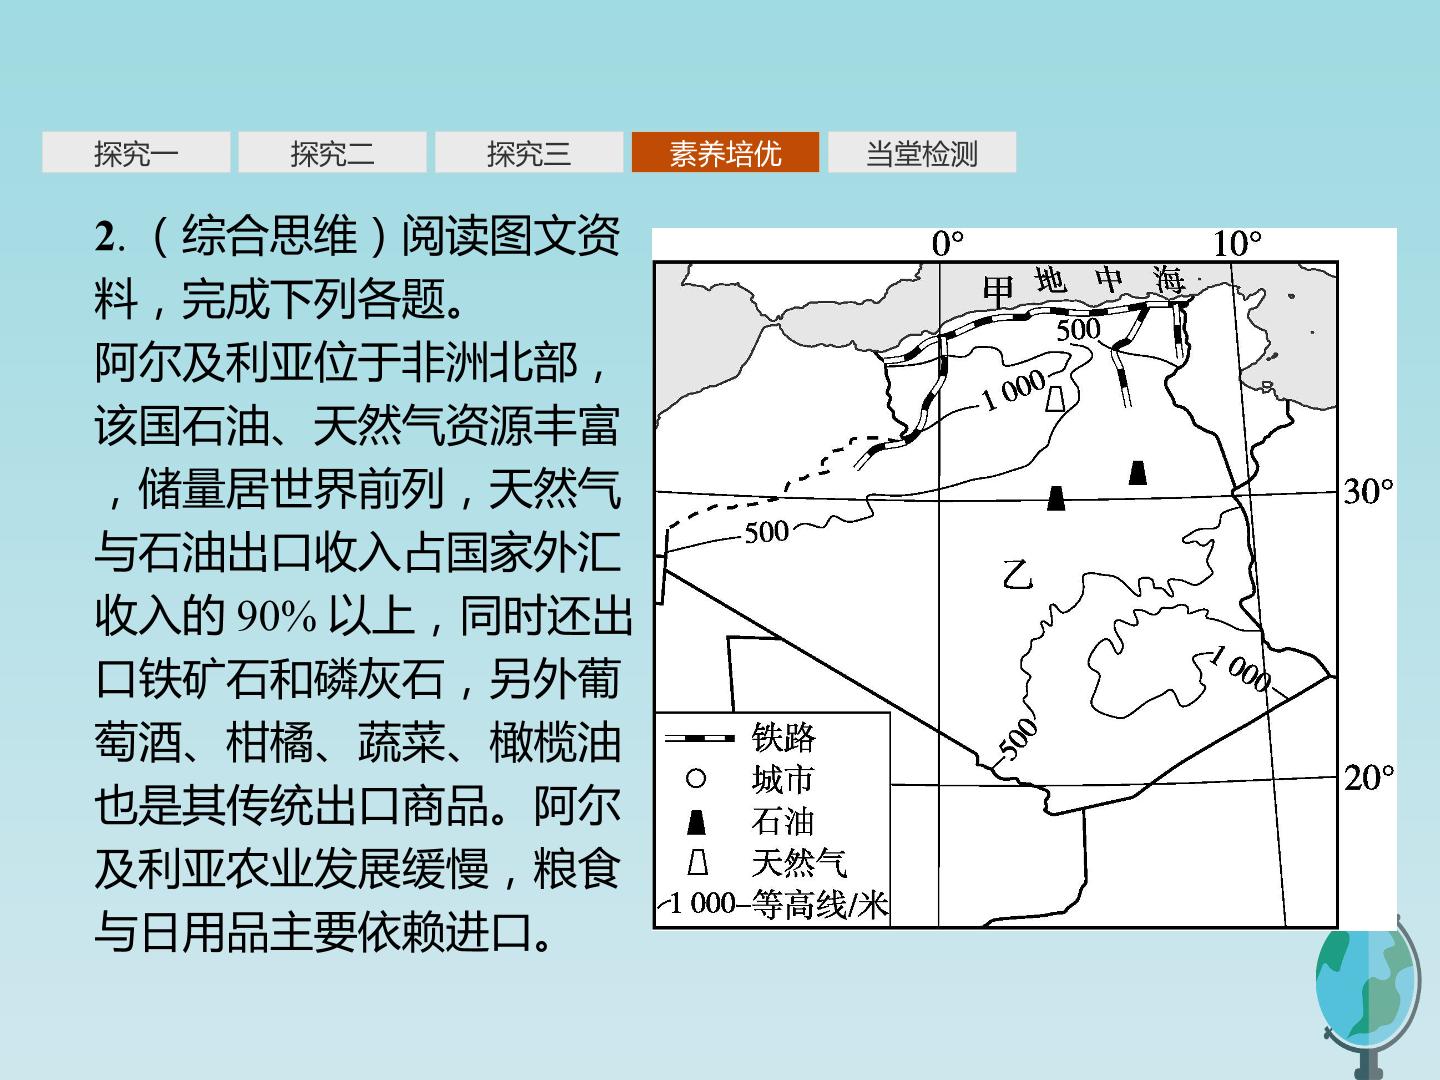Click the 等高线/米 legend text
The height and width of the screenshot is (1080, 1440).
point(819,904)
